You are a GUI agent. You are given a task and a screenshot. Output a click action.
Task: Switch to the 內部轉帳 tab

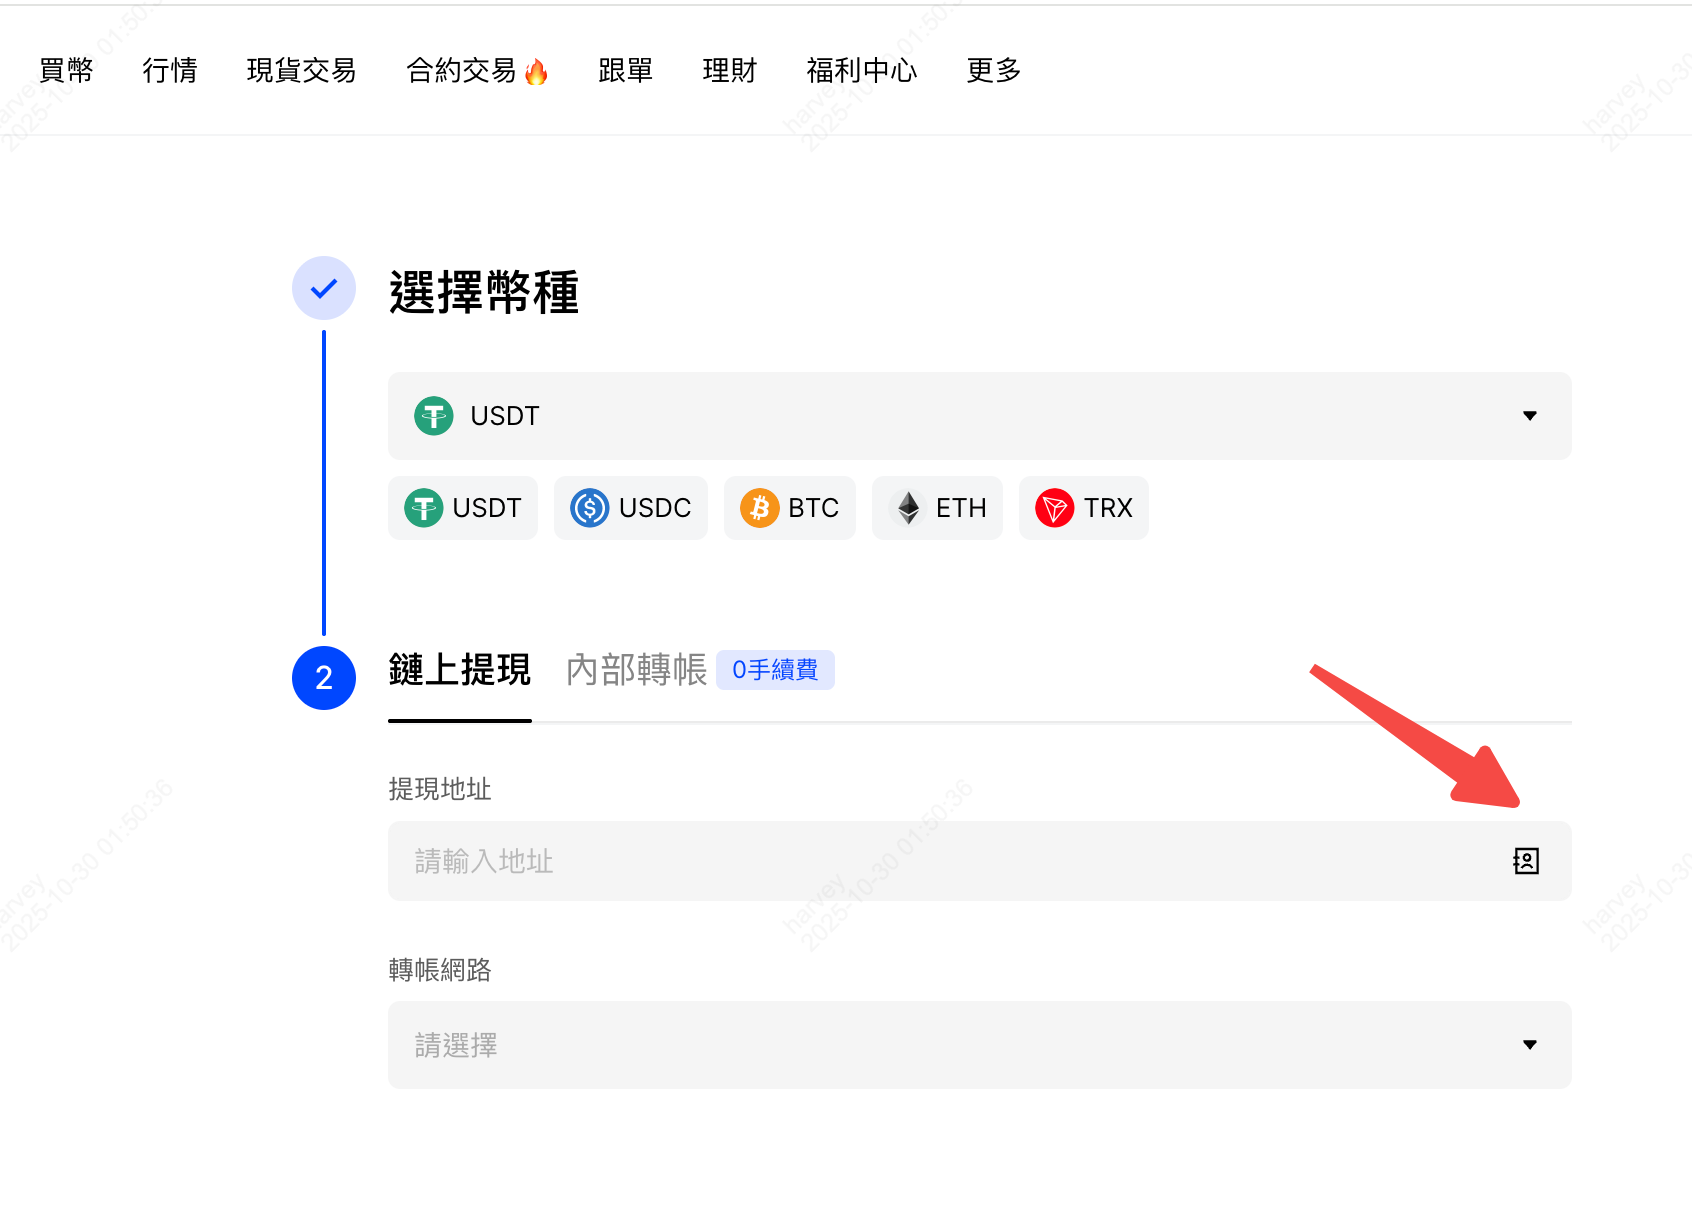(x=636, y=672)
